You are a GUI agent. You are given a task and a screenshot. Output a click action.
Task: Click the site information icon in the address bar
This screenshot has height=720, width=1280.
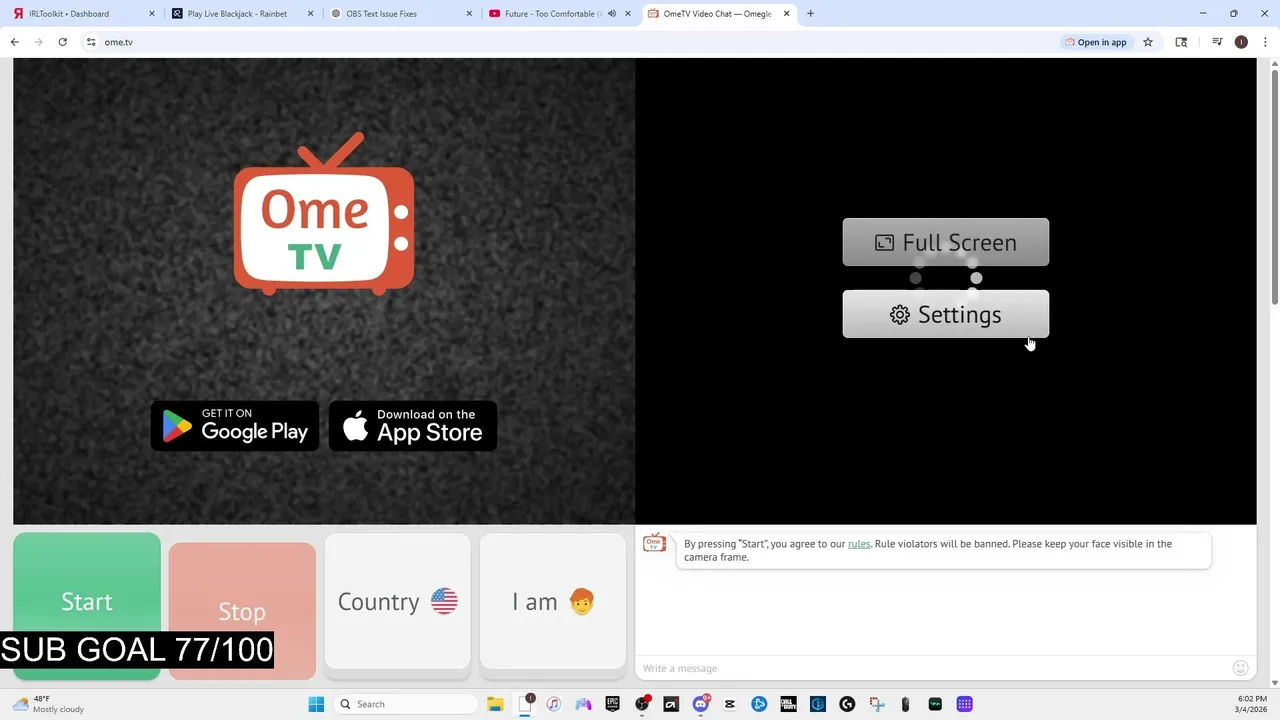click(x=91, y=42)
